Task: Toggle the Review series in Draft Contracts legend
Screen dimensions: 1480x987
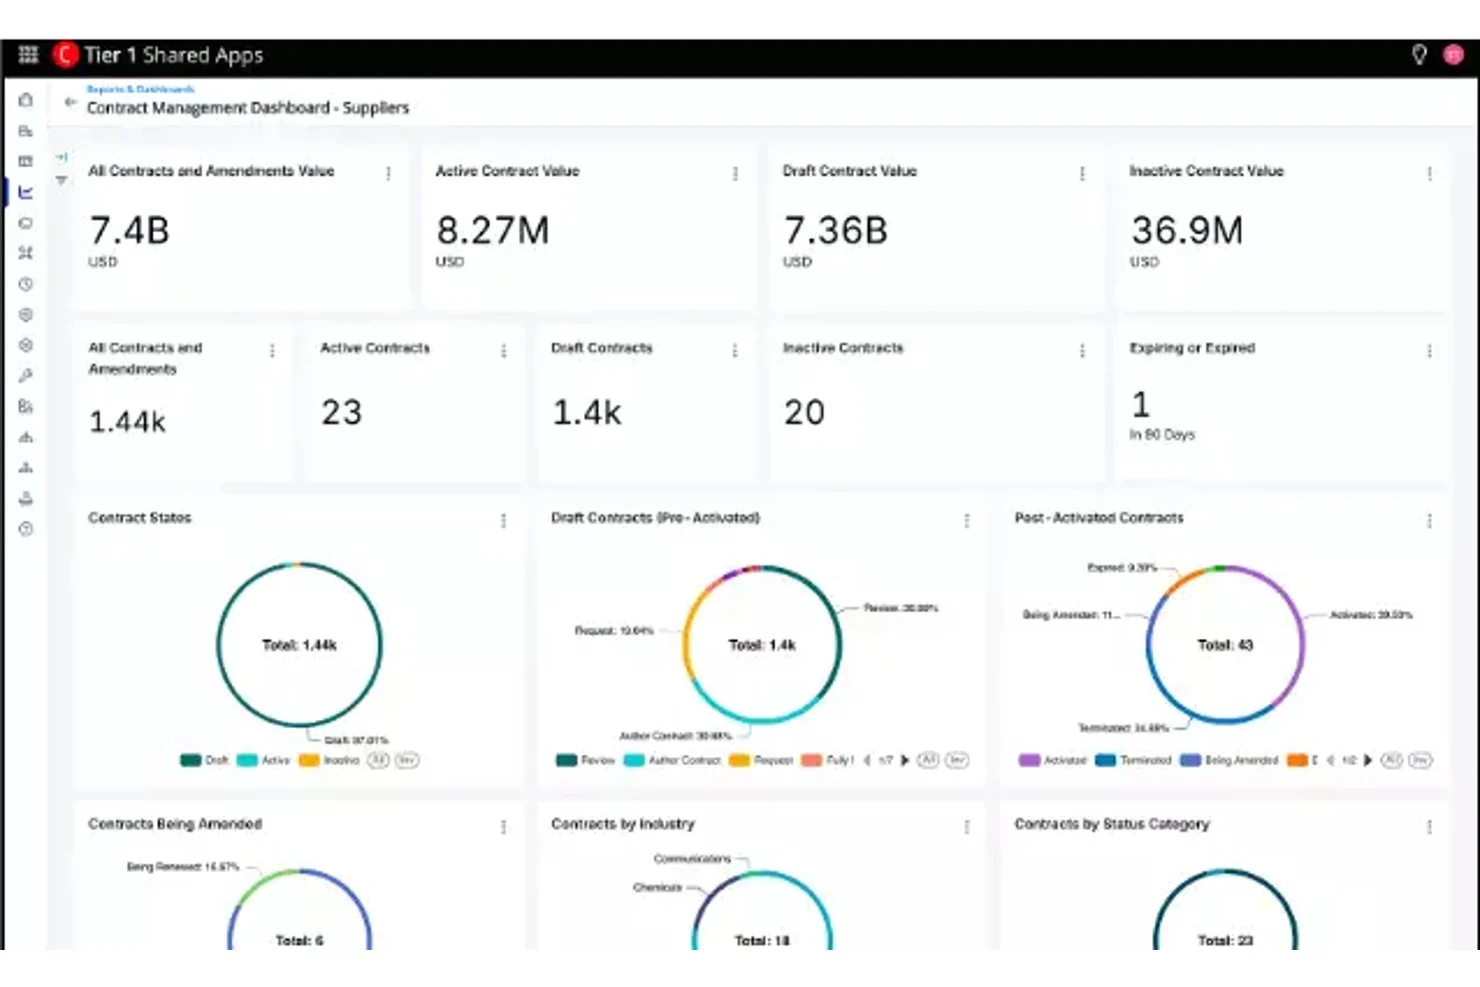Action: click(x=585, y=760)
